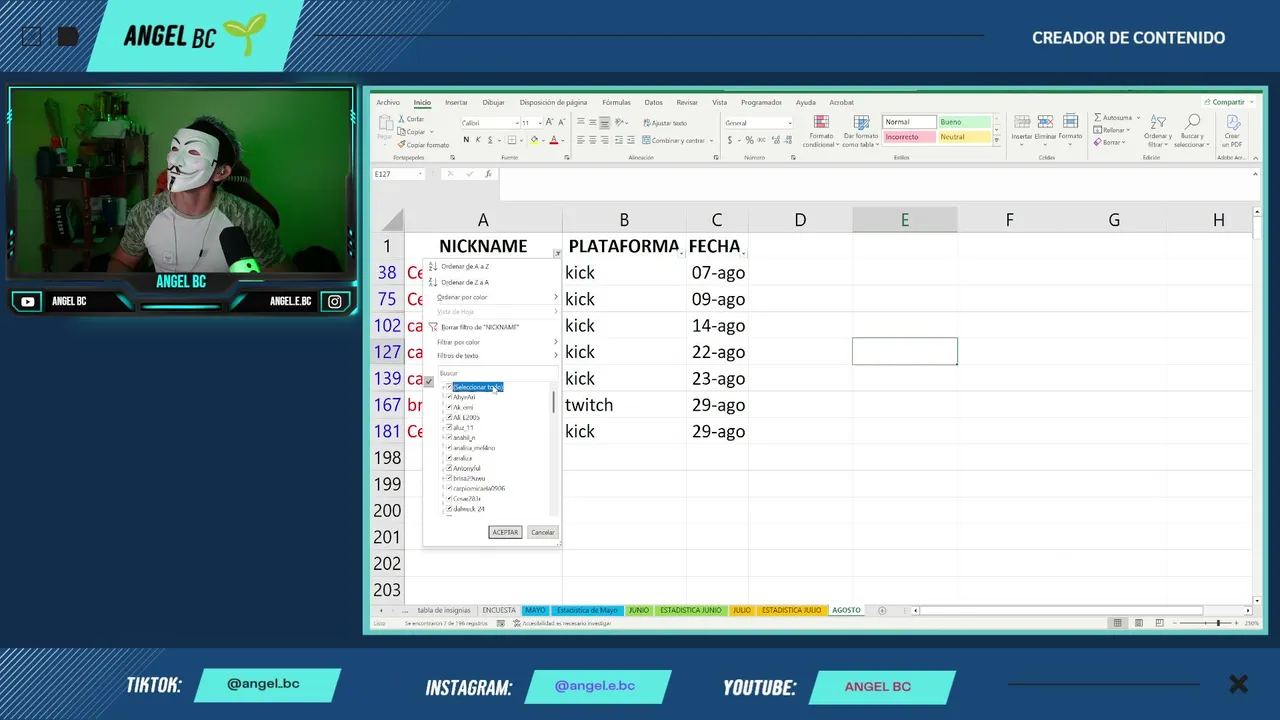
Task: Sort with Ordenar de Z a A
Action: click(464, 283)
